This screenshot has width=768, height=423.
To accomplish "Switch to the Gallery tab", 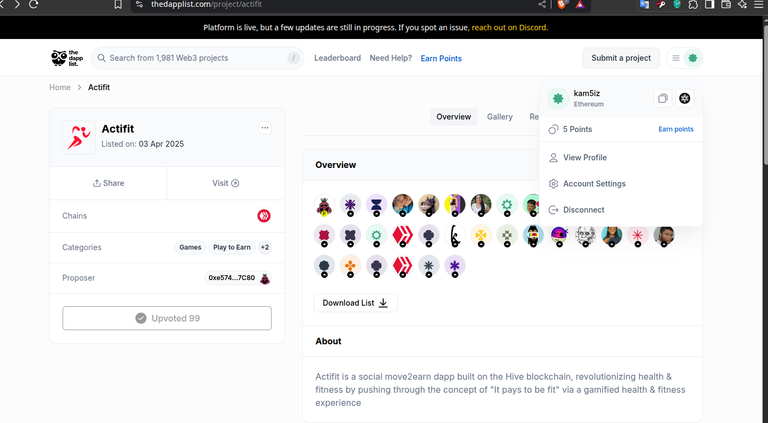I will click(500, 117).
